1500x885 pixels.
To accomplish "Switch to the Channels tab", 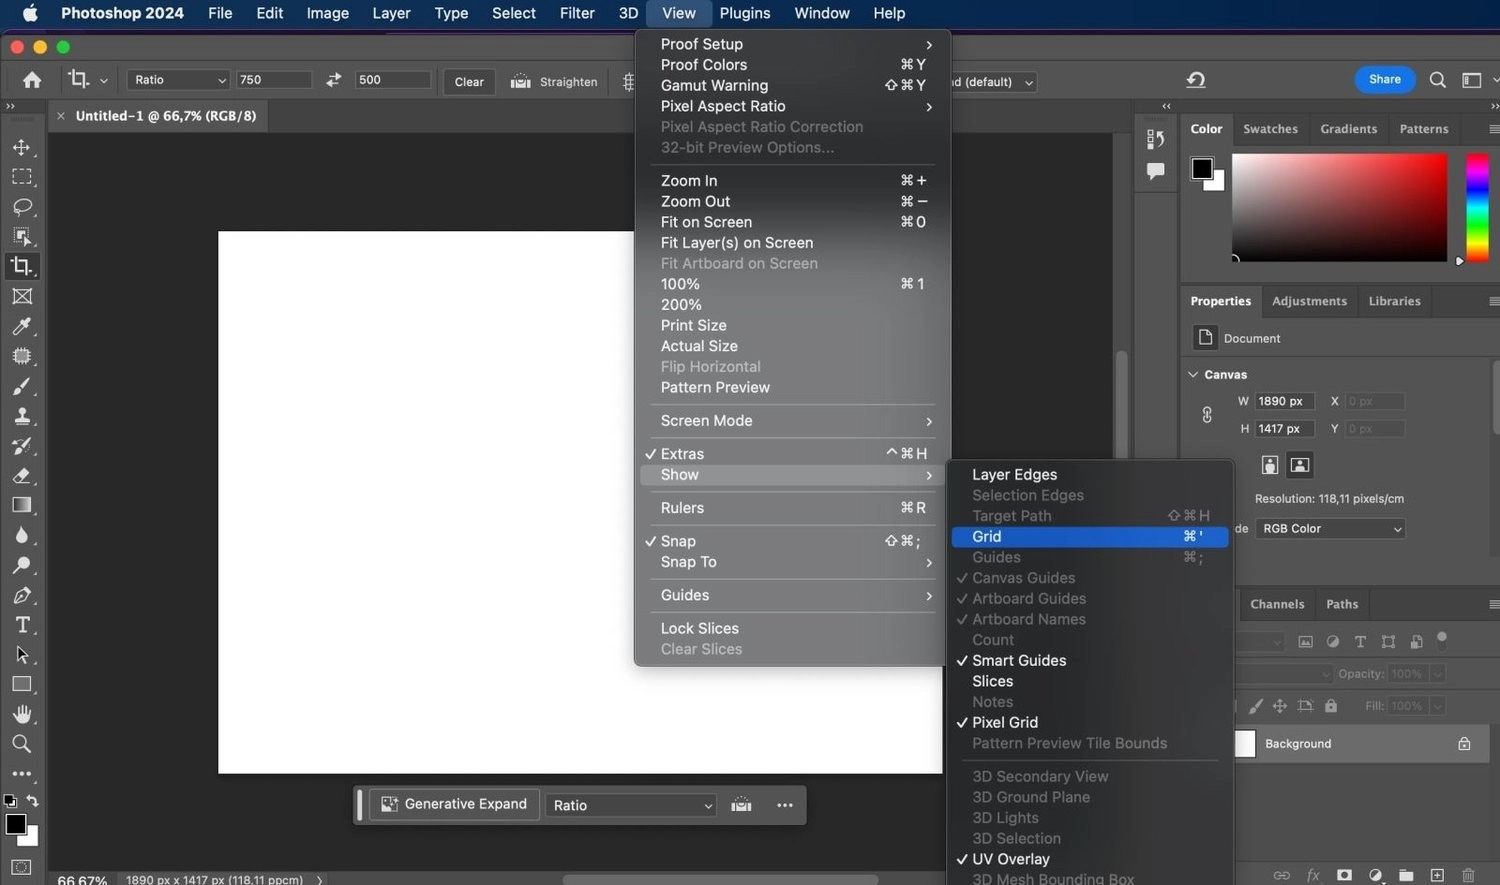I will point(1277,604).
